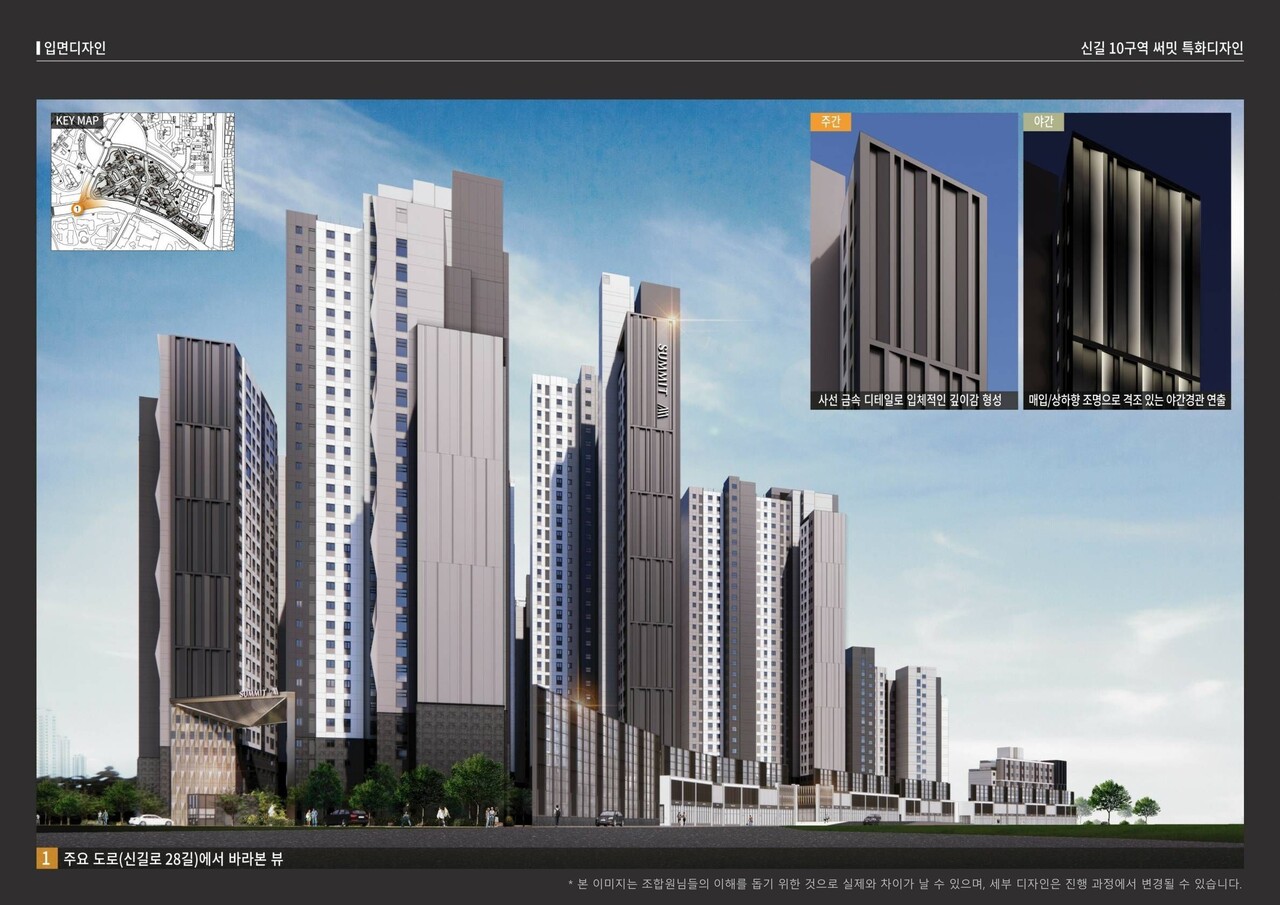Open the nighttime lighting facade image
Viewport: 1280px width, 905px height.
(1127, 260)
